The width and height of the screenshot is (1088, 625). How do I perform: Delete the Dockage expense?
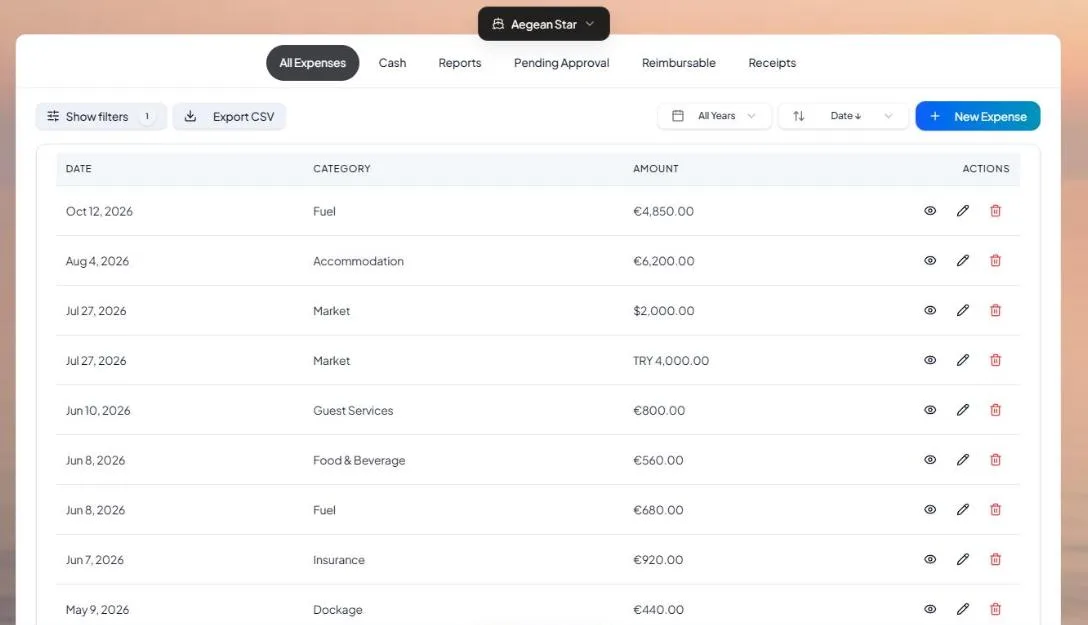point(995,609)
